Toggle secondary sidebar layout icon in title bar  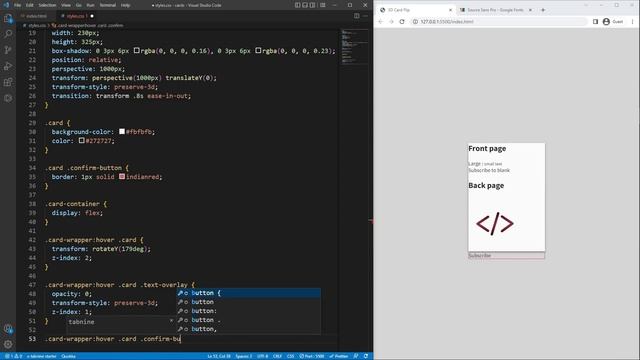312,5
